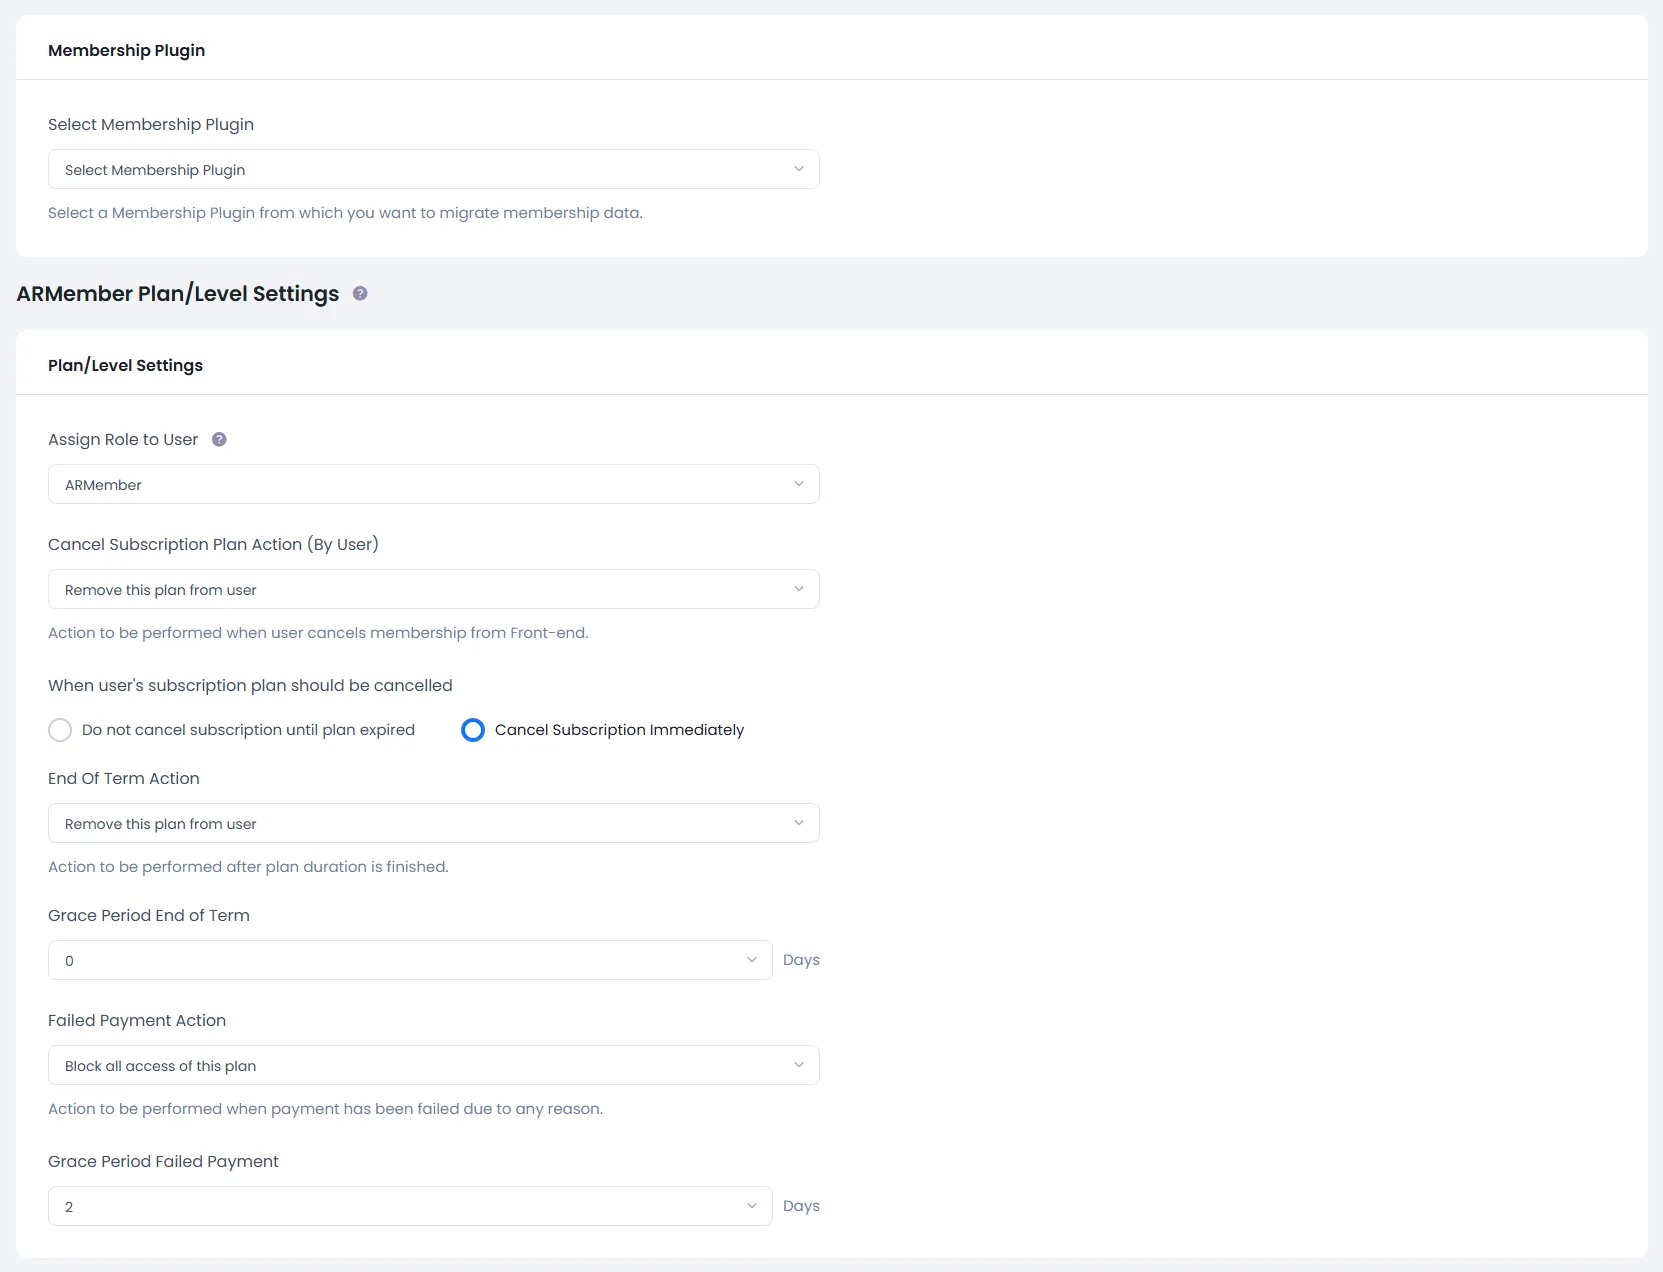Click chevron on Failed Payment Action dropdown
1663x1272 pixels.
coord(799,1065)
